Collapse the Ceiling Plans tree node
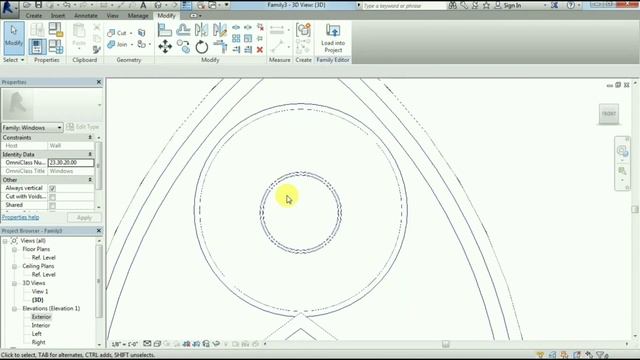 [14, 266]
